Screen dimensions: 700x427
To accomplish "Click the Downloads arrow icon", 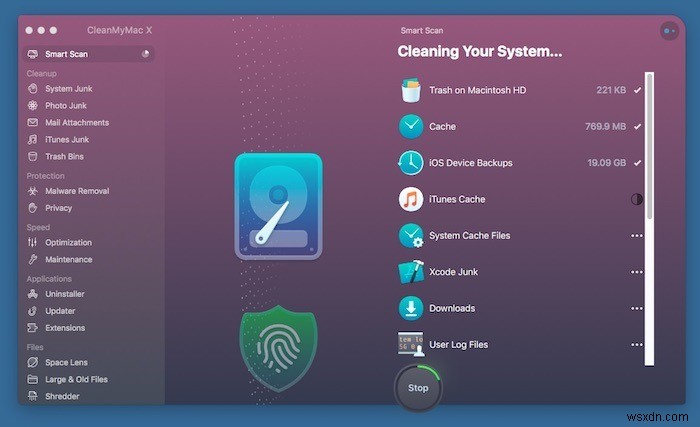I will 411,308.
